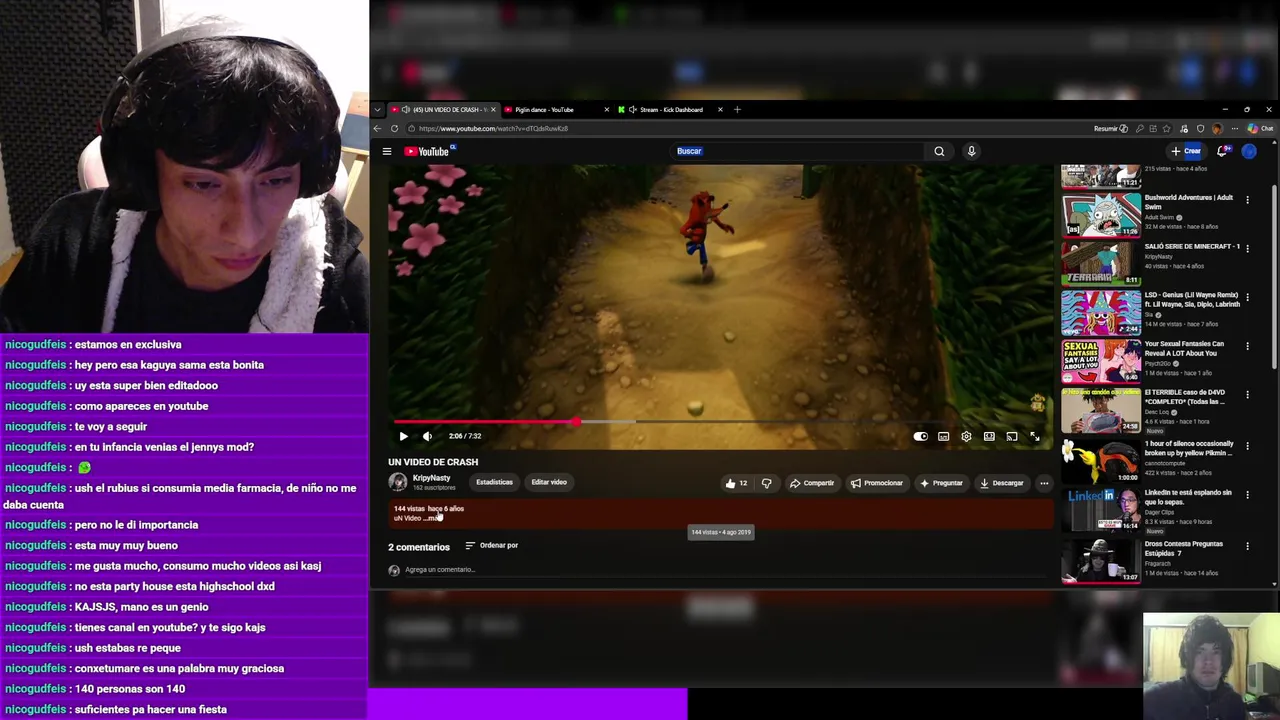Open options for 1 hour of silence video
Screen dimensions: 1280x720
(x=1247, y=445)
